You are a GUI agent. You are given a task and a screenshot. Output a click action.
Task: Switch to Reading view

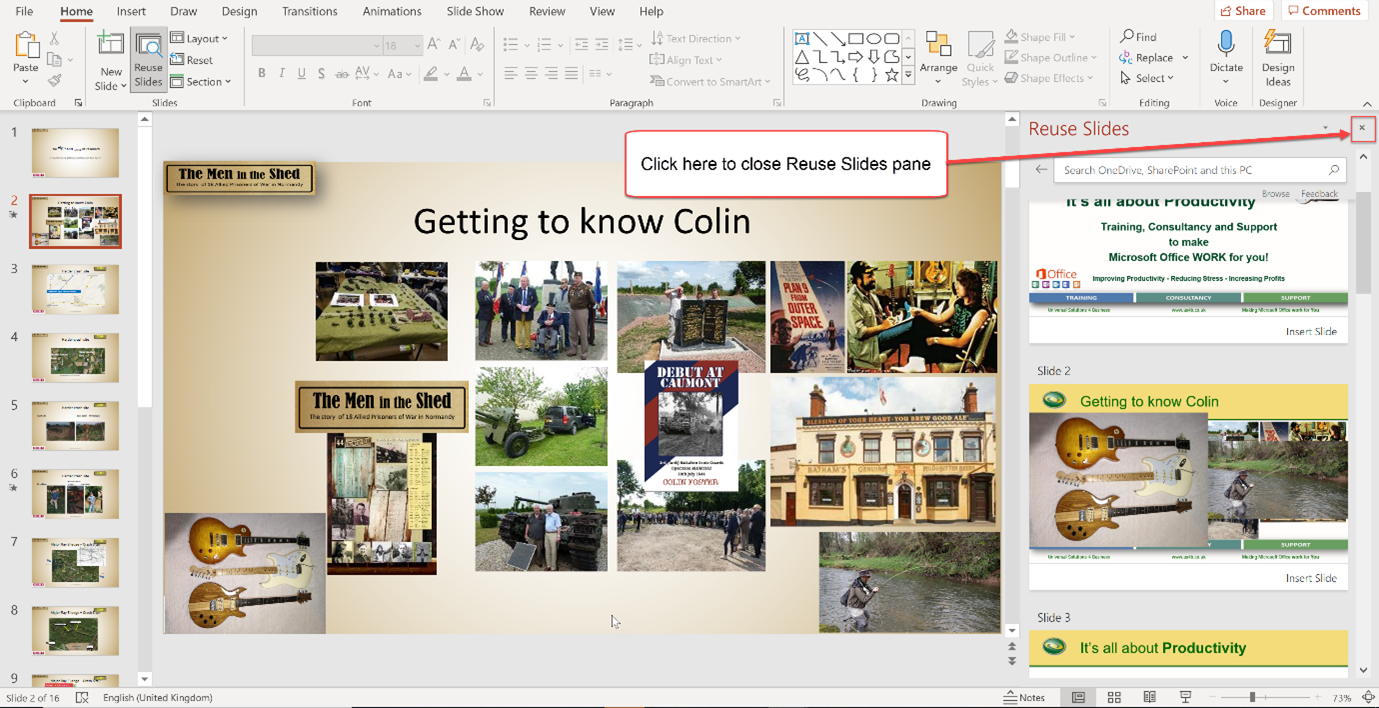tap(1150, 697)
